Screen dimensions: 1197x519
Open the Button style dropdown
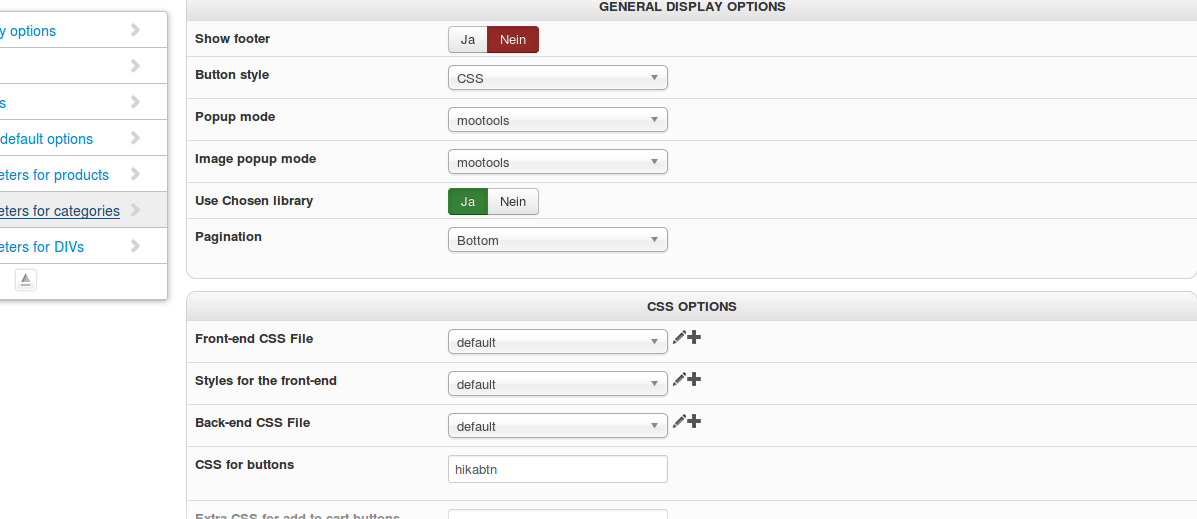pos(557,78)
